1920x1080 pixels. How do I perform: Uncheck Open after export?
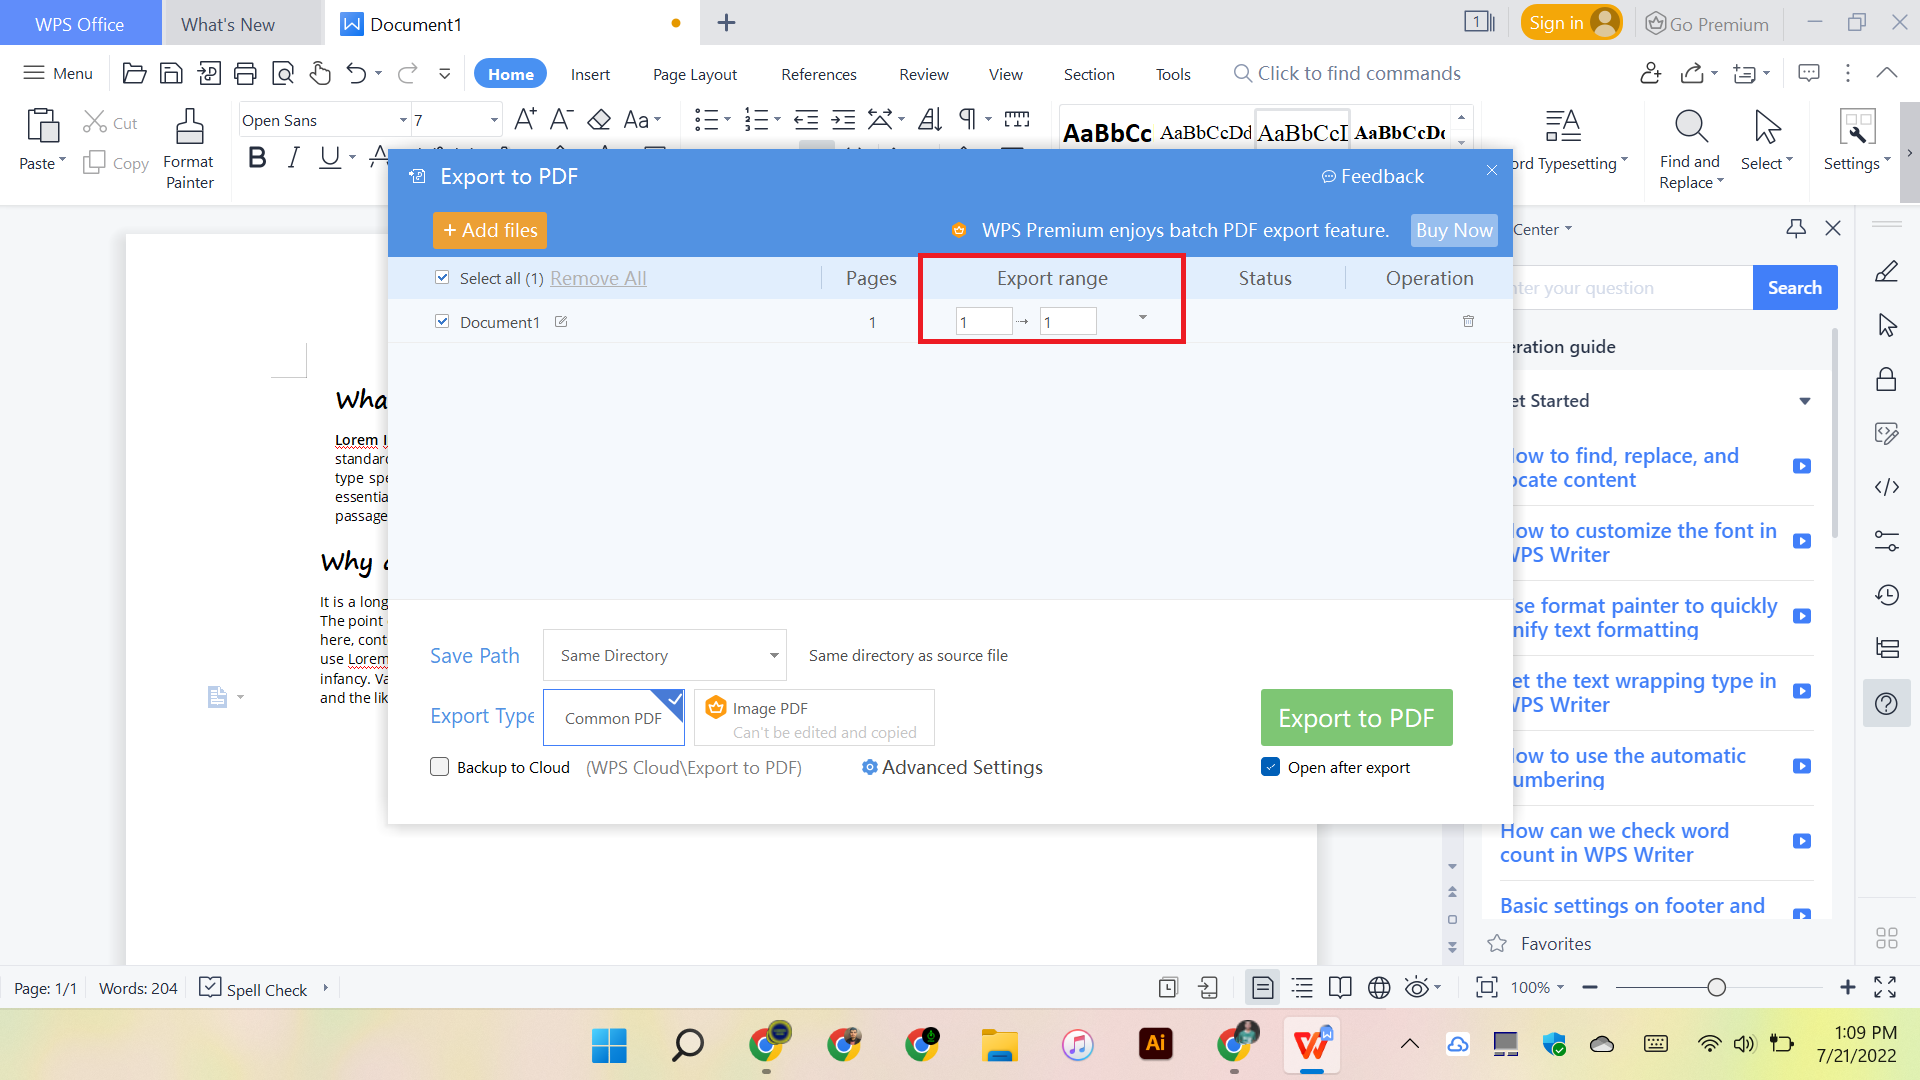pos(1270,767)
